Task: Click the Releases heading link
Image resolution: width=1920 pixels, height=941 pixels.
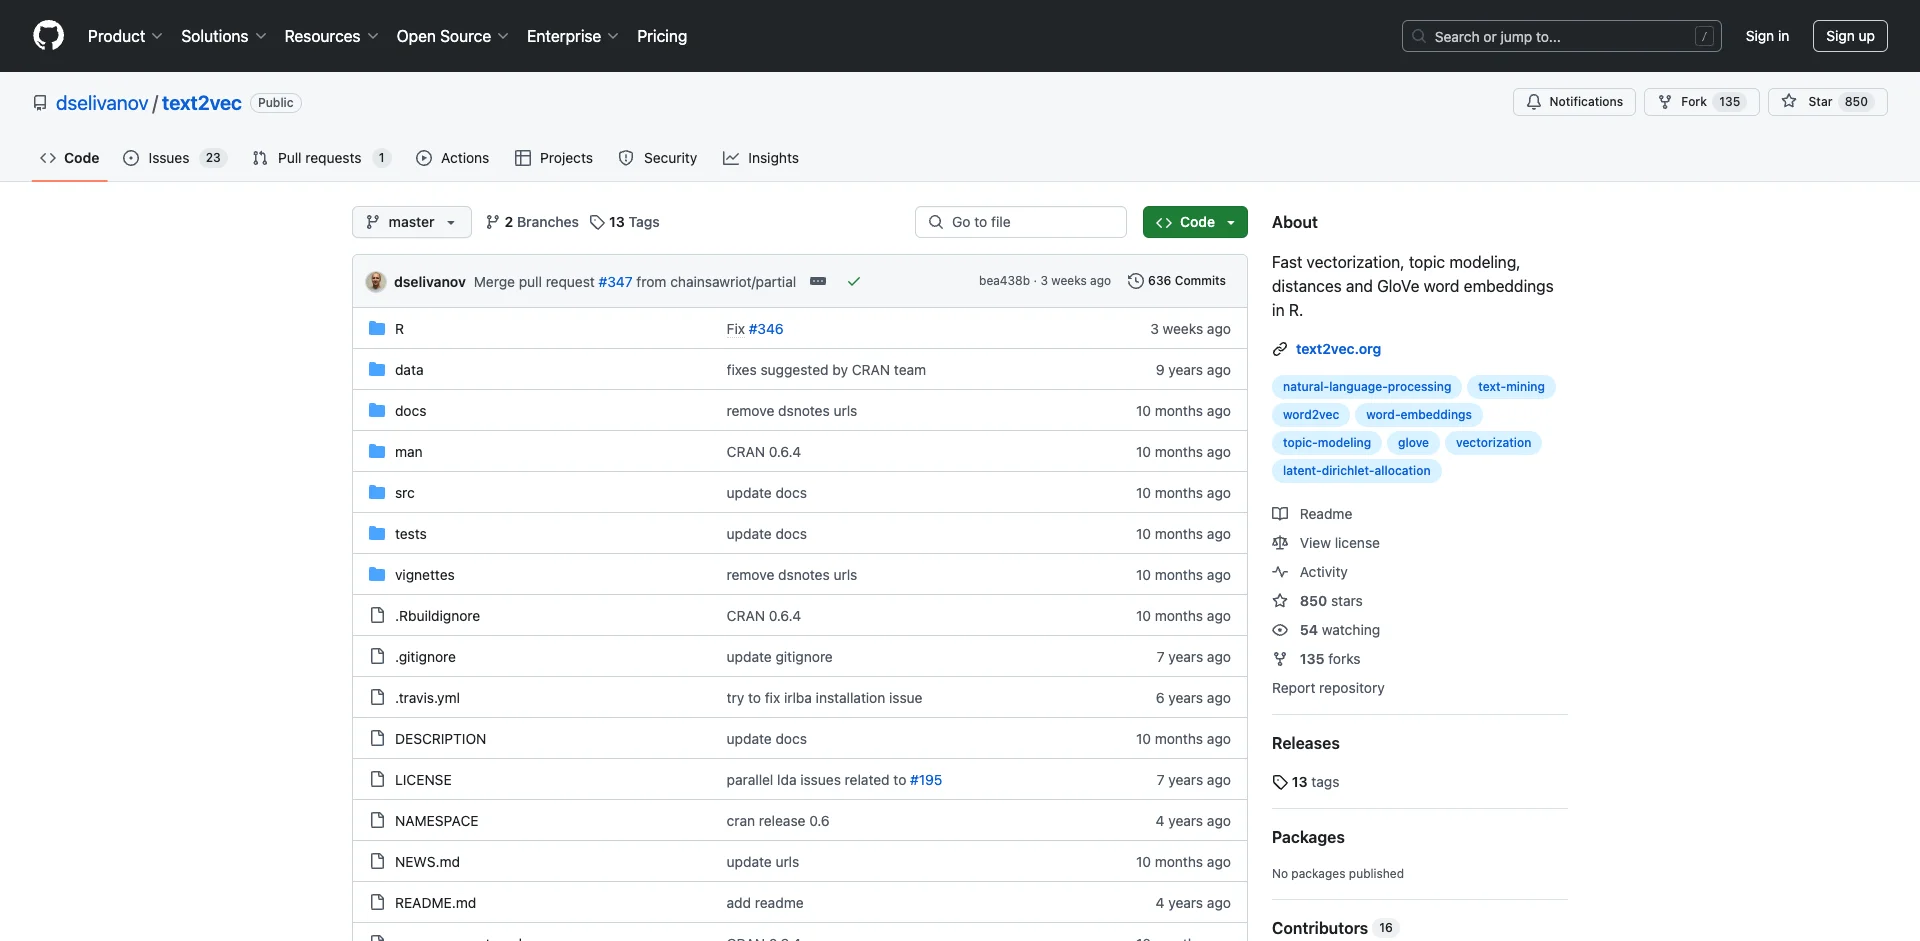Action: click(1306, 743)
